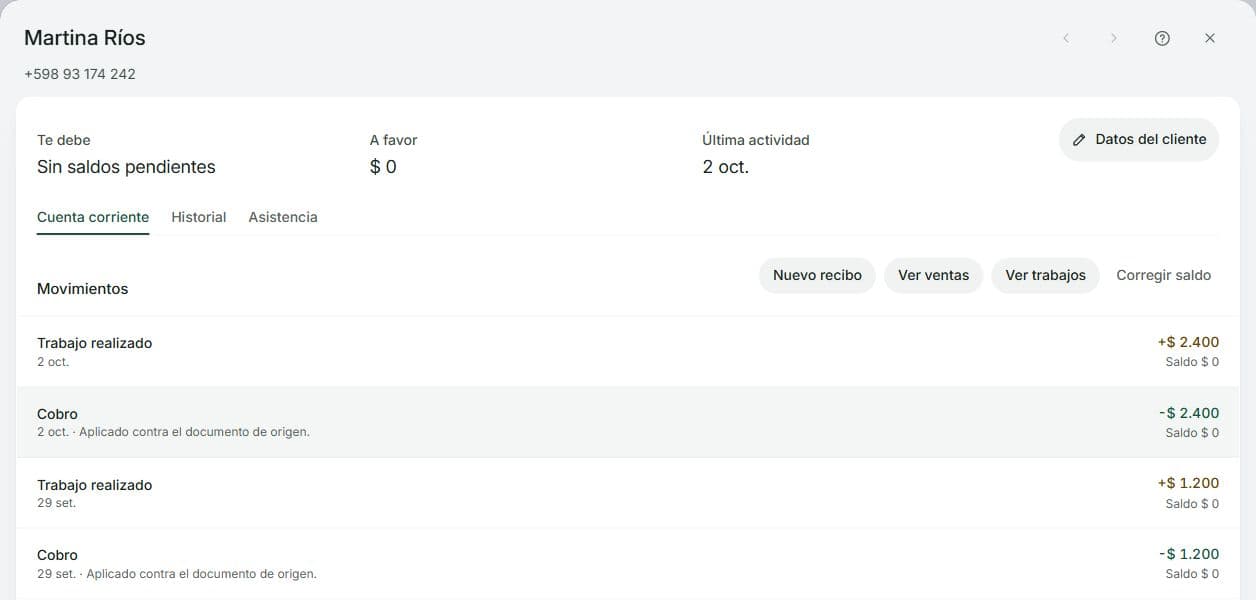Click Última actividad date 2 oct.
The width and height of the screenshot is (1256, 600).
pyautogui.click(x=726, y=167)
